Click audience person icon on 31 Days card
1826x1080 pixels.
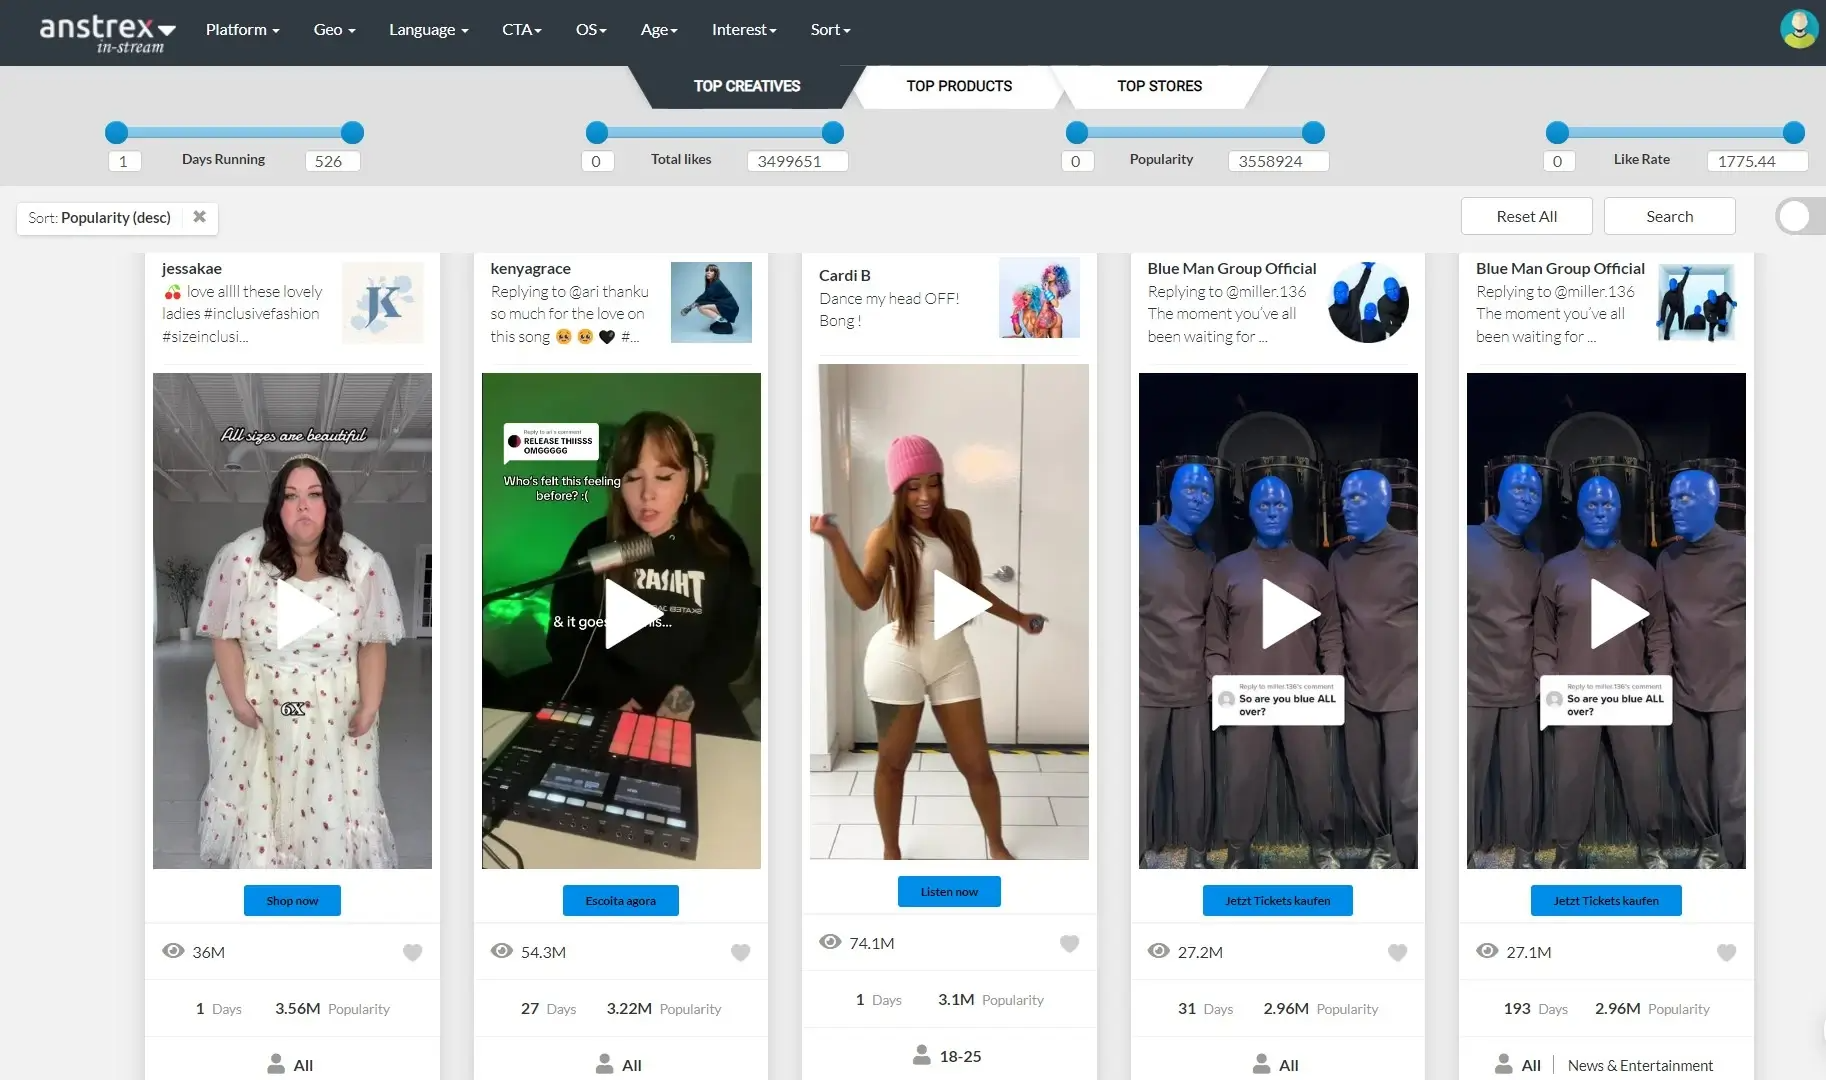tap(1261, 1064)
